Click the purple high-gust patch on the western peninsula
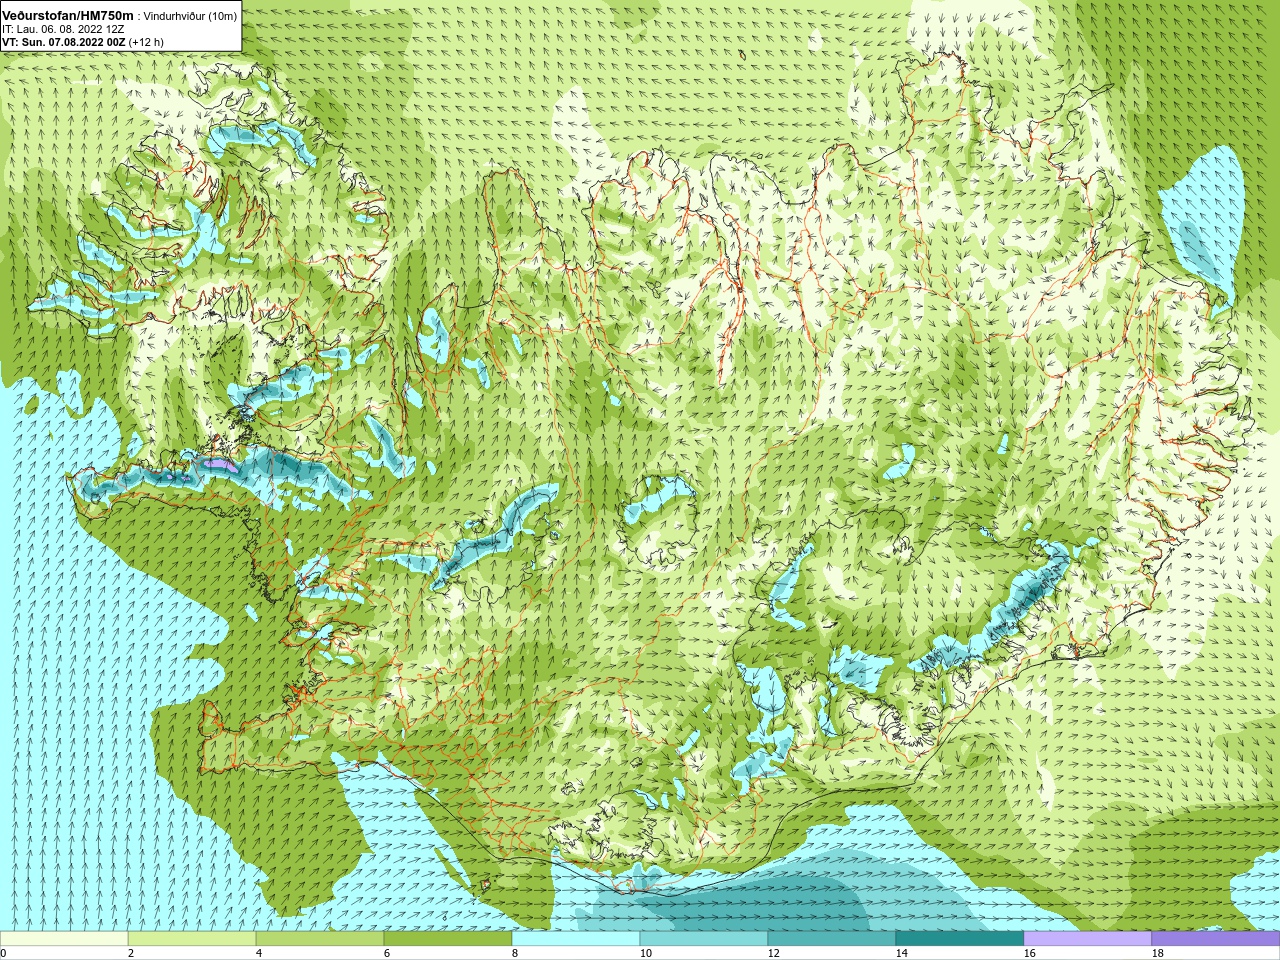The image size is (1280, 960). click(x=220, y=464)
